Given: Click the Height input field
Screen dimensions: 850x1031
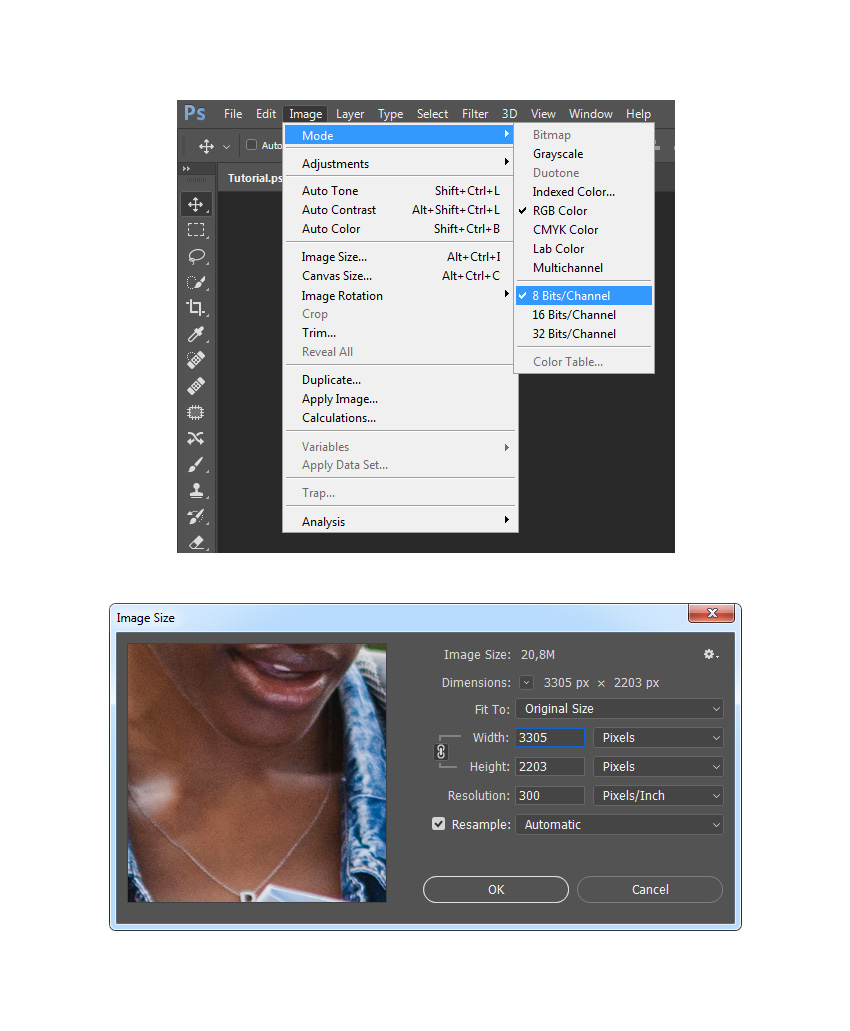Looking at the screenshot, I should tap(550, 767).
